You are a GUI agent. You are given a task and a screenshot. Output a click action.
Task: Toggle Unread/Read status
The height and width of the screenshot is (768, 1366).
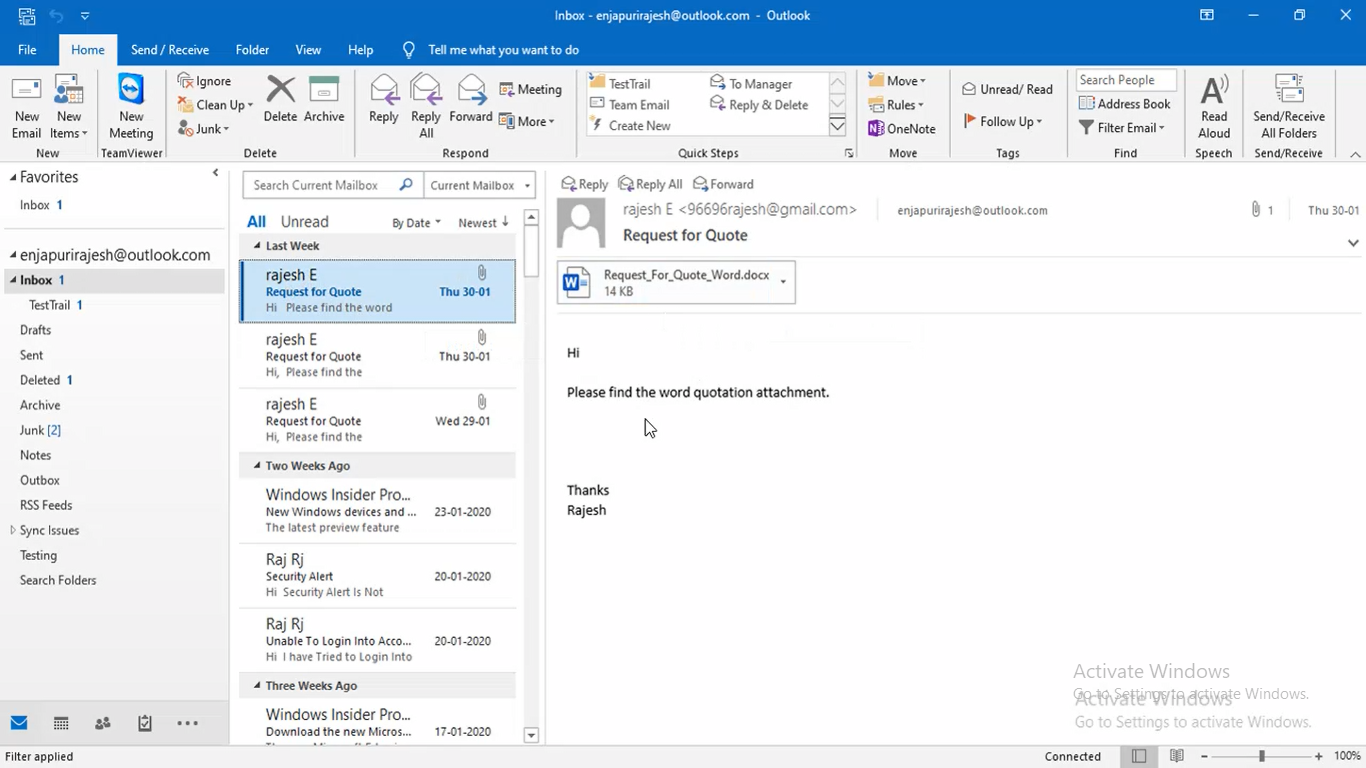[1007, 89]
